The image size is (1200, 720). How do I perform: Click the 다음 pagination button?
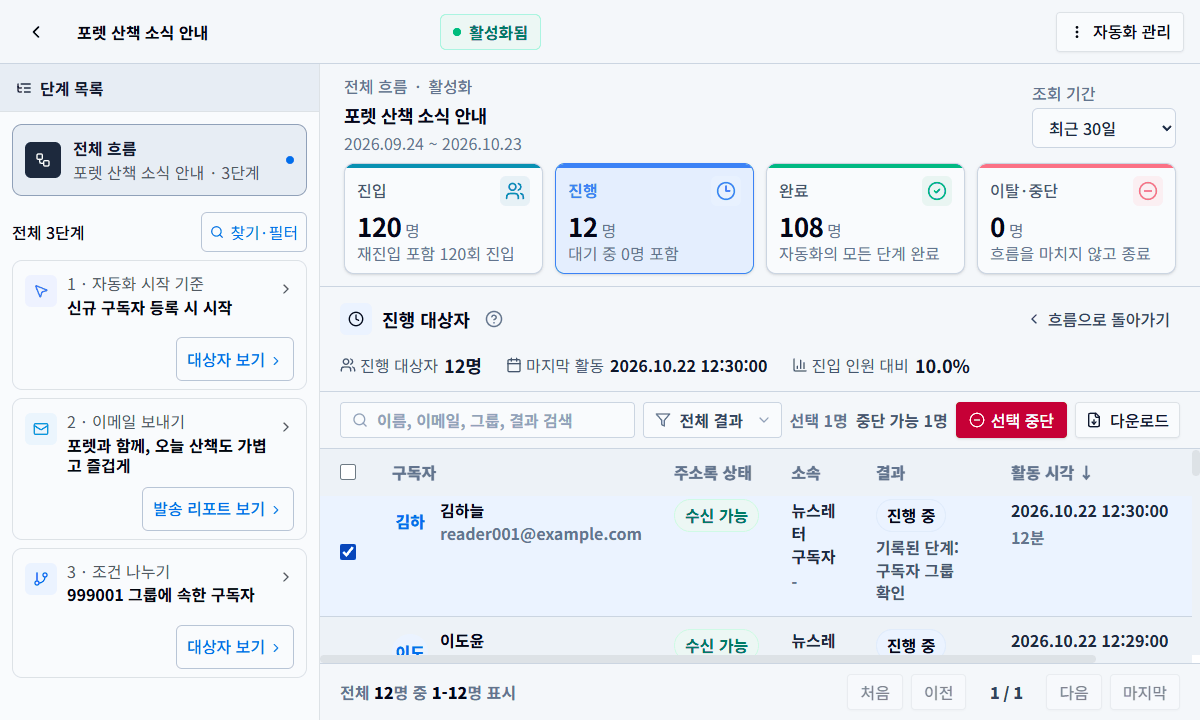[x=1074, y=692]
